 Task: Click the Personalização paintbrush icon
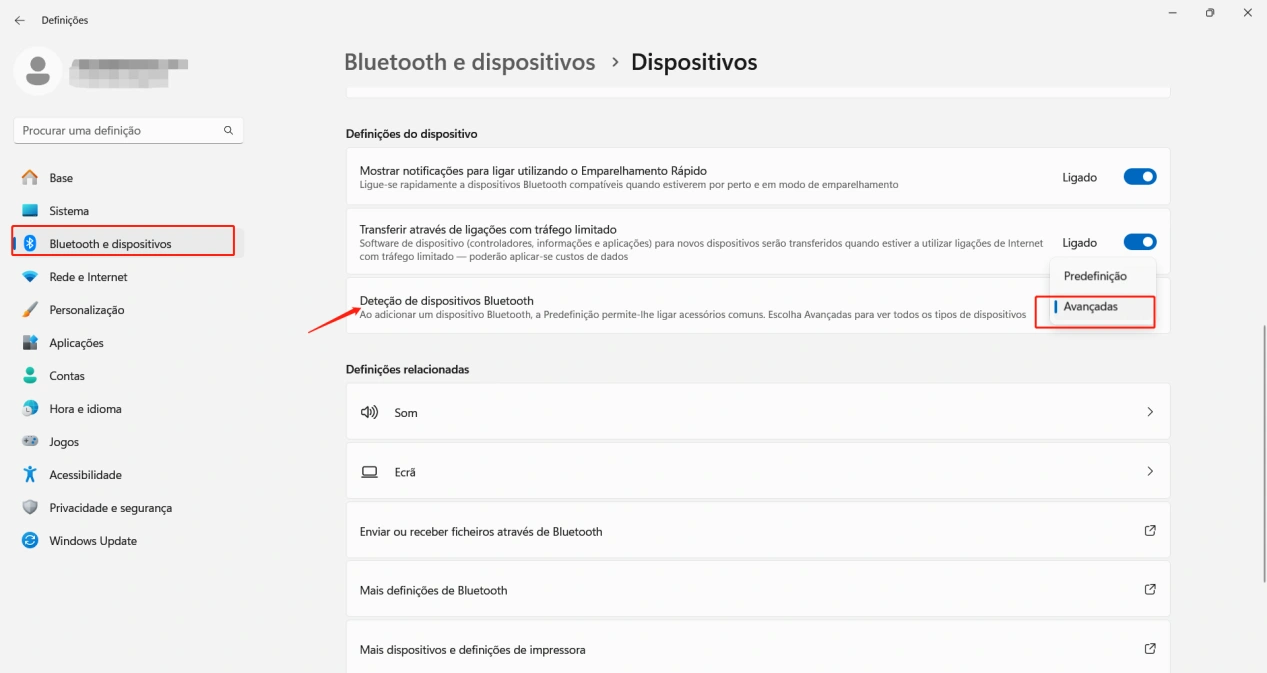[30, 310]
